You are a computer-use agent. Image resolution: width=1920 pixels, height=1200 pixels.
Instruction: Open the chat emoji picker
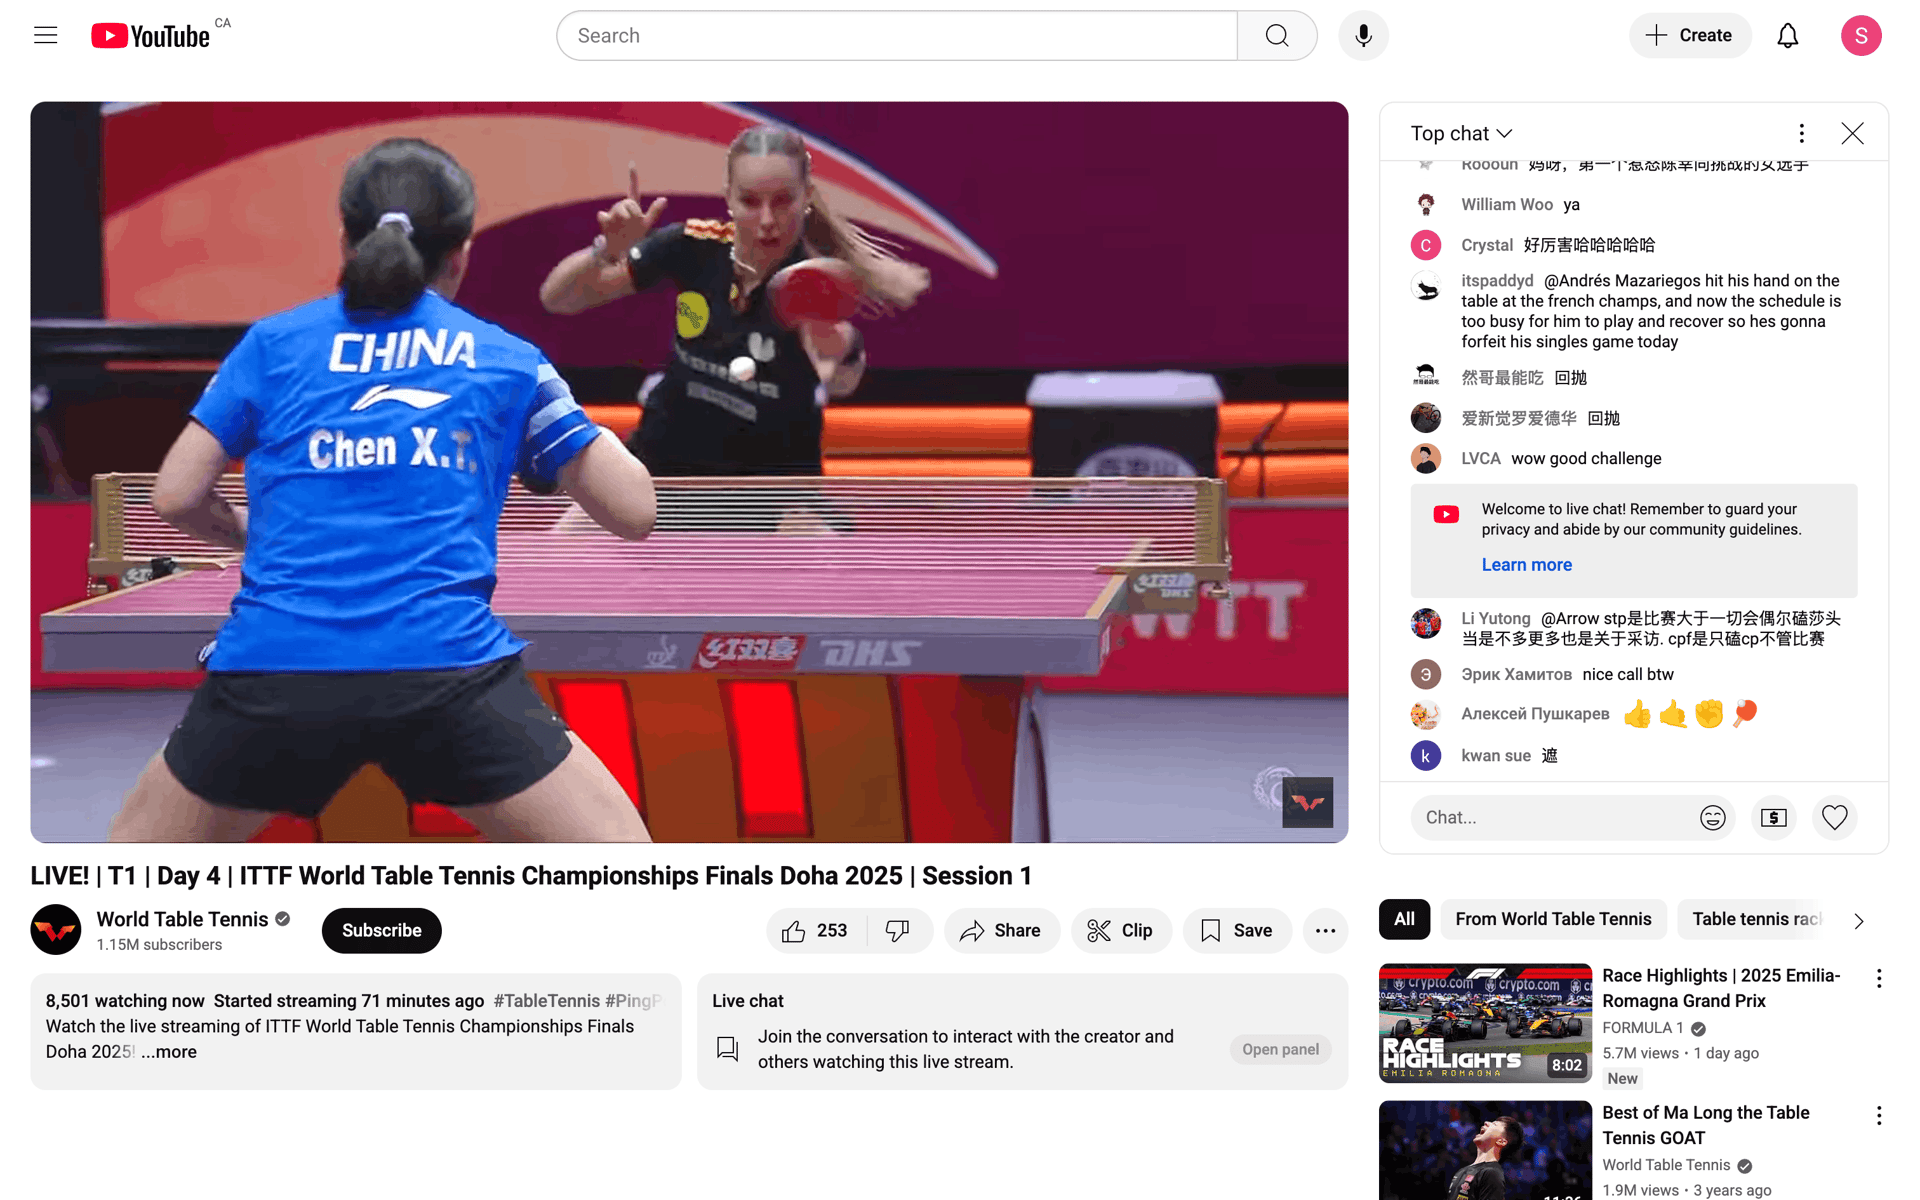(x=1712, y=818)
